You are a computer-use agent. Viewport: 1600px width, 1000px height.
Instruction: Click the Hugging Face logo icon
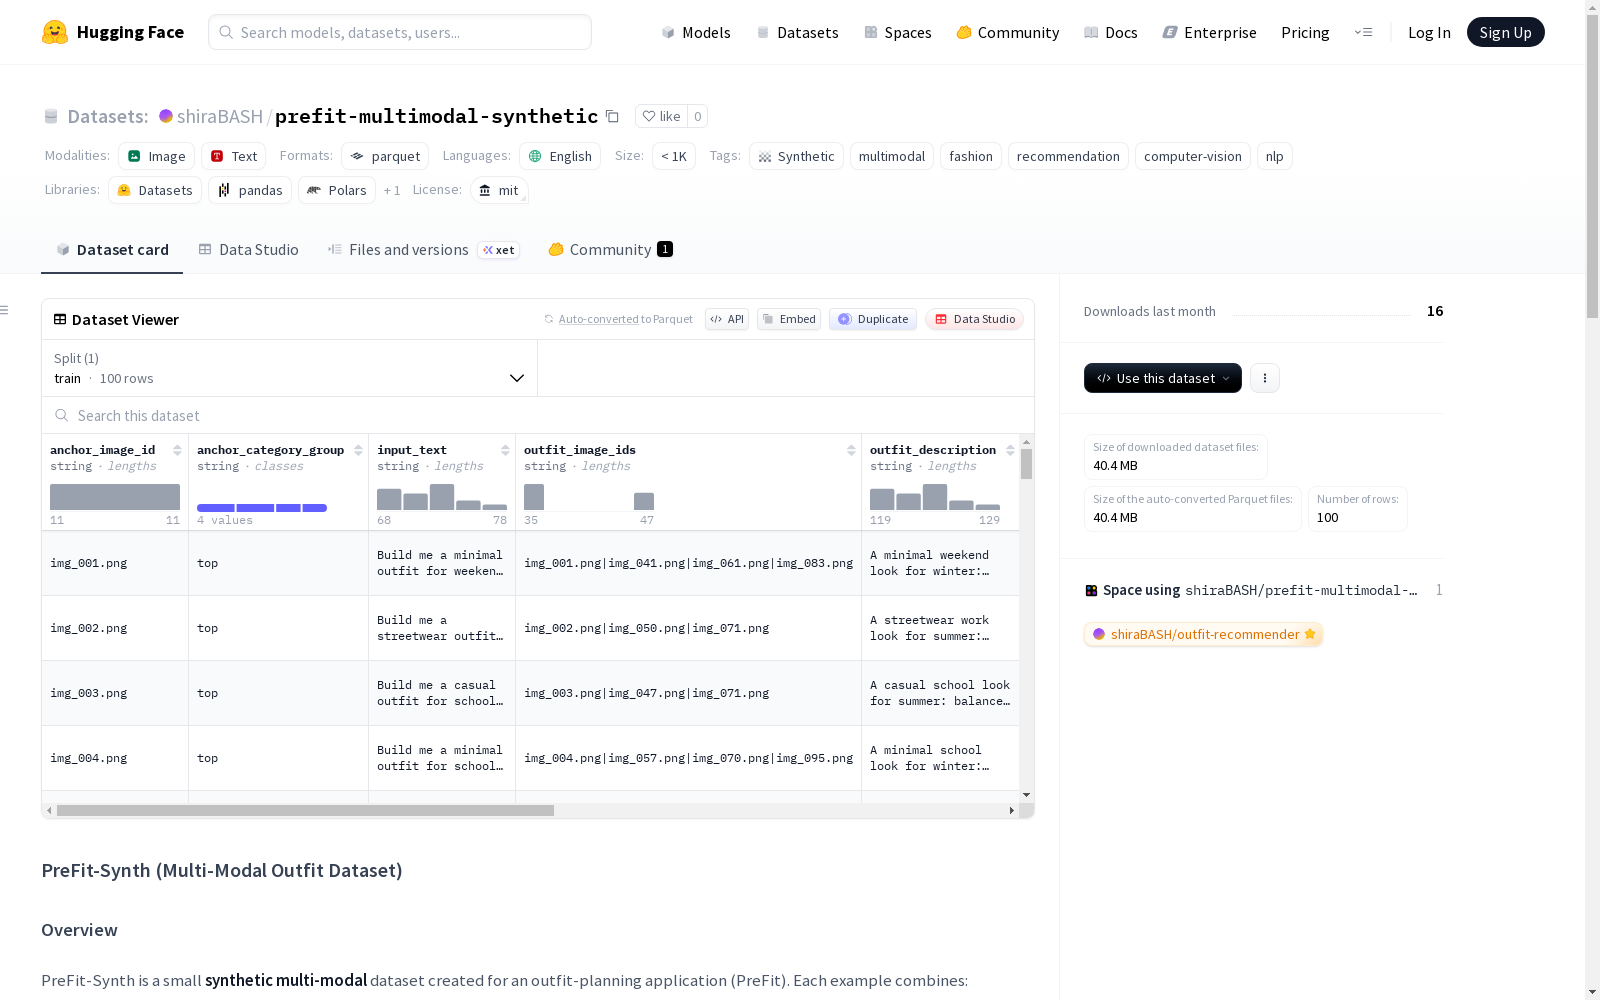(55, 32)
